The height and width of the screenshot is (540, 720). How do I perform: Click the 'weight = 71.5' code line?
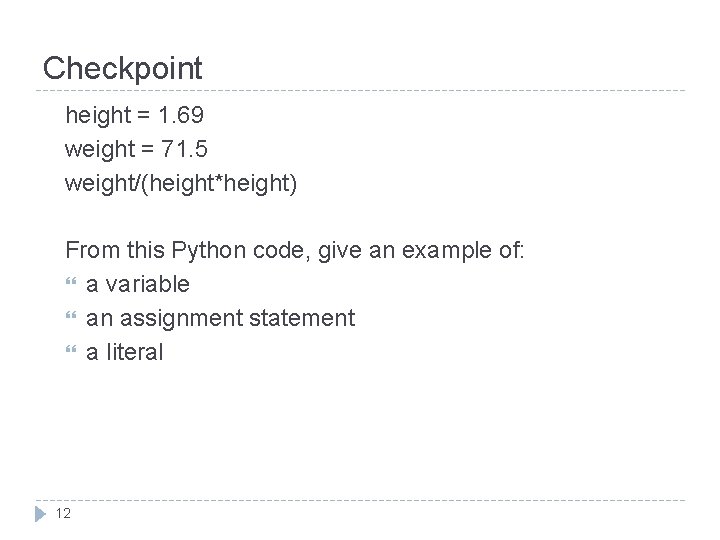138,150
